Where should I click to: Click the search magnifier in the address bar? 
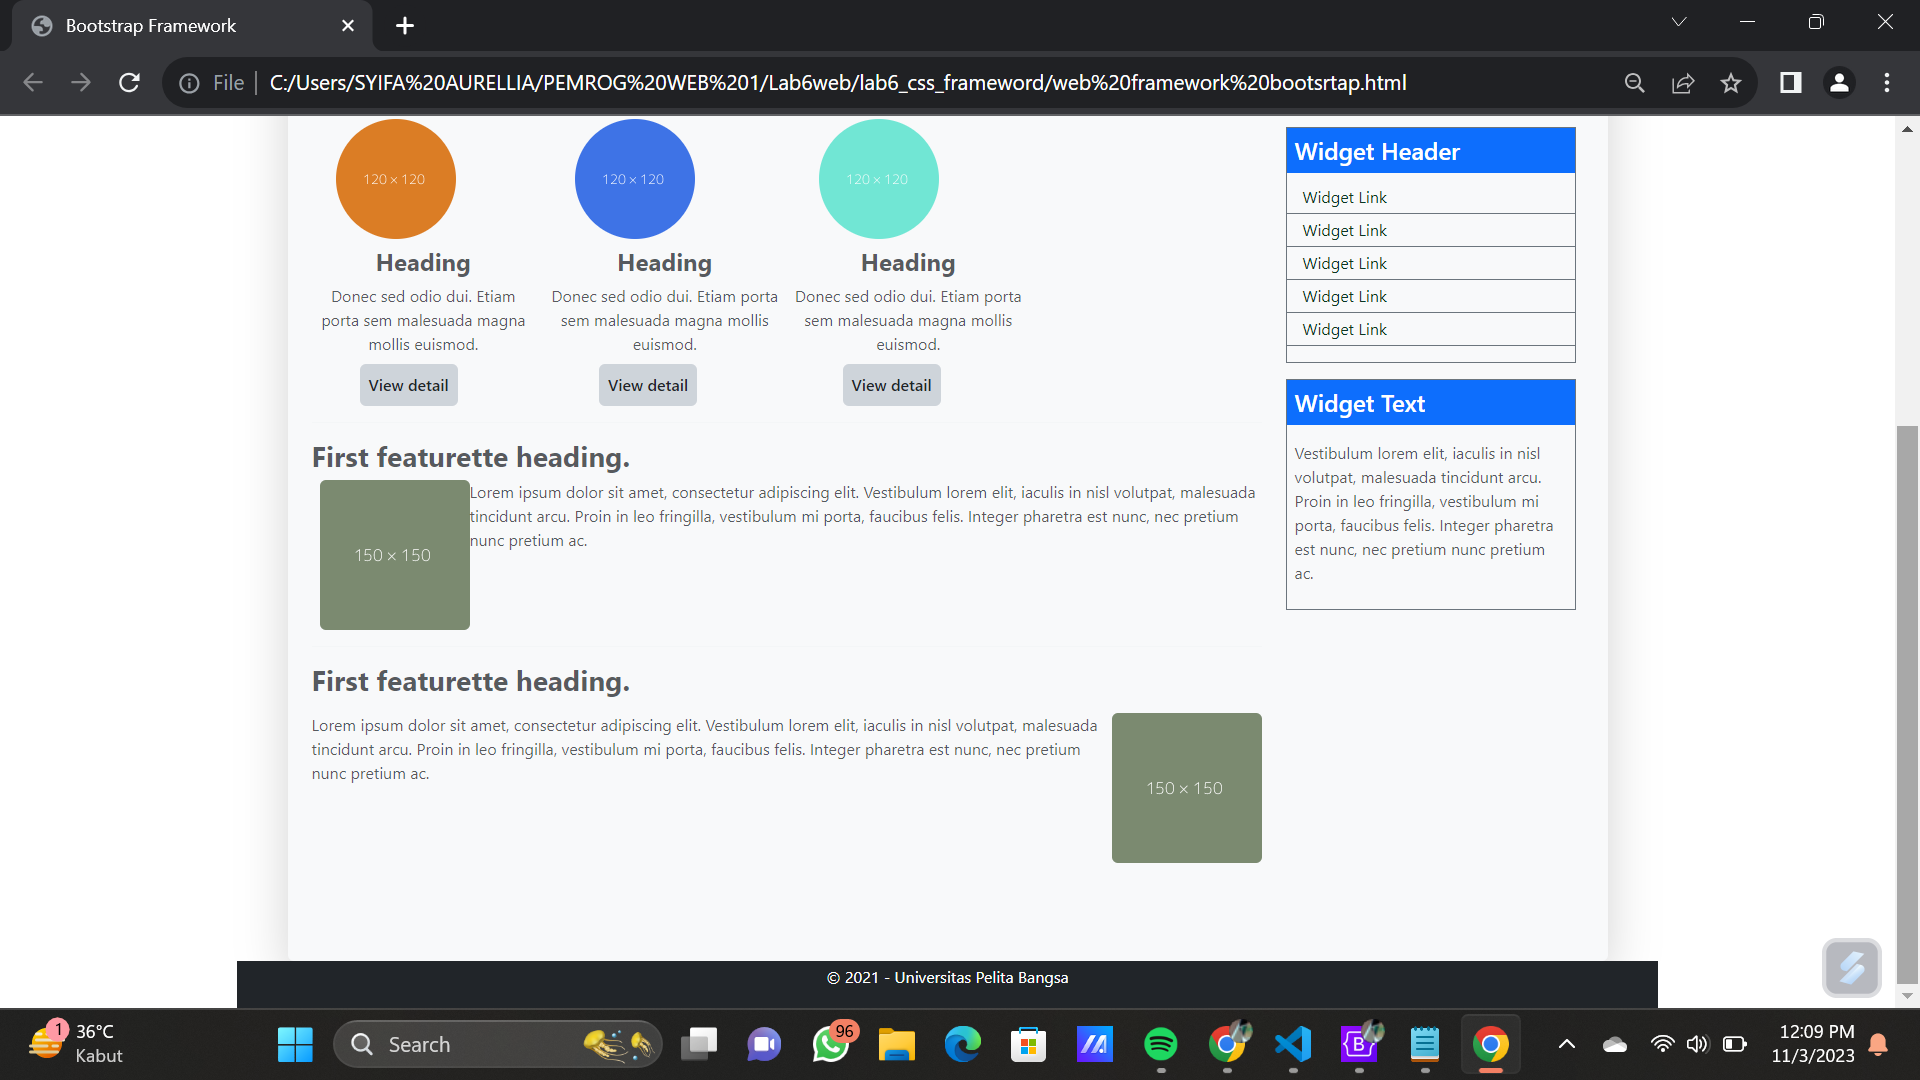point(1634,83)
